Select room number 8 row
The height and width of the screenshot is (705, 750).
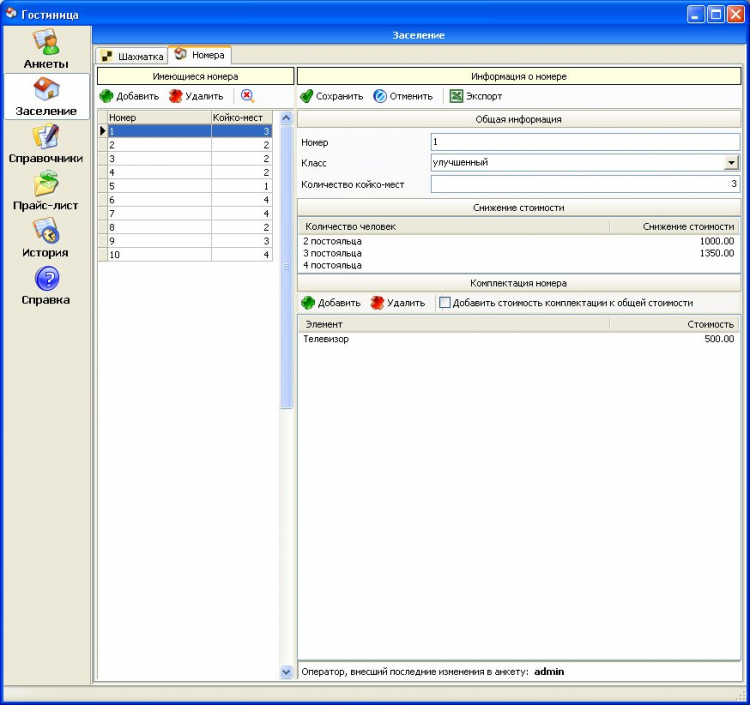pos(185,227)
